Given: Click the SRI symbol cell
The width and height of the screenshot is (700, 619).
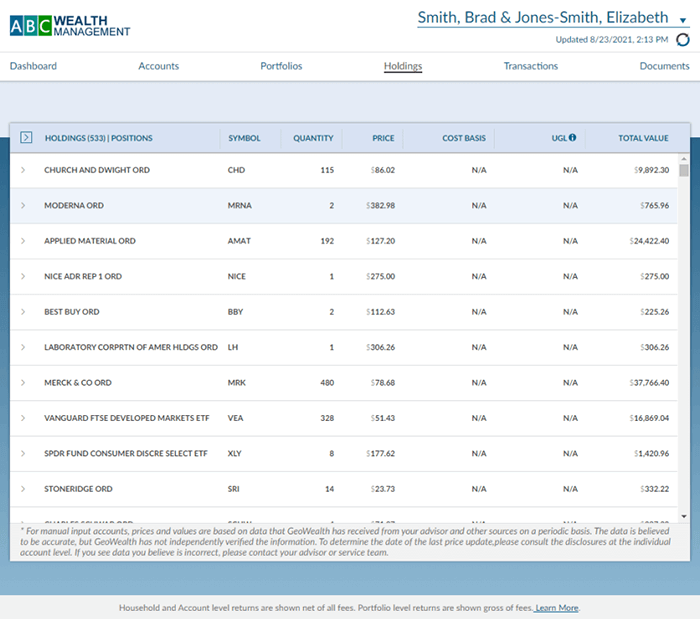Looking at the screenshot, I should point(233,489).
